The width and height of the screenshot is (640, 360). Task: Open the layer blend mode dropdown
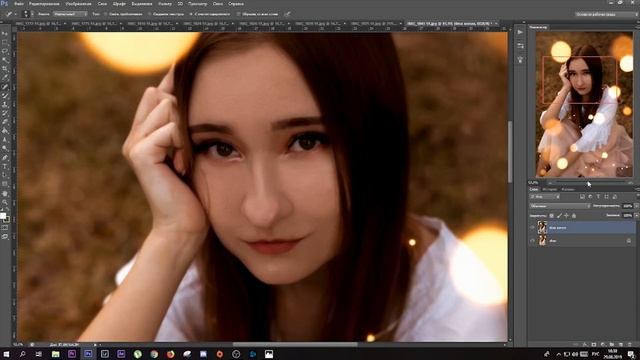point(560,206)
